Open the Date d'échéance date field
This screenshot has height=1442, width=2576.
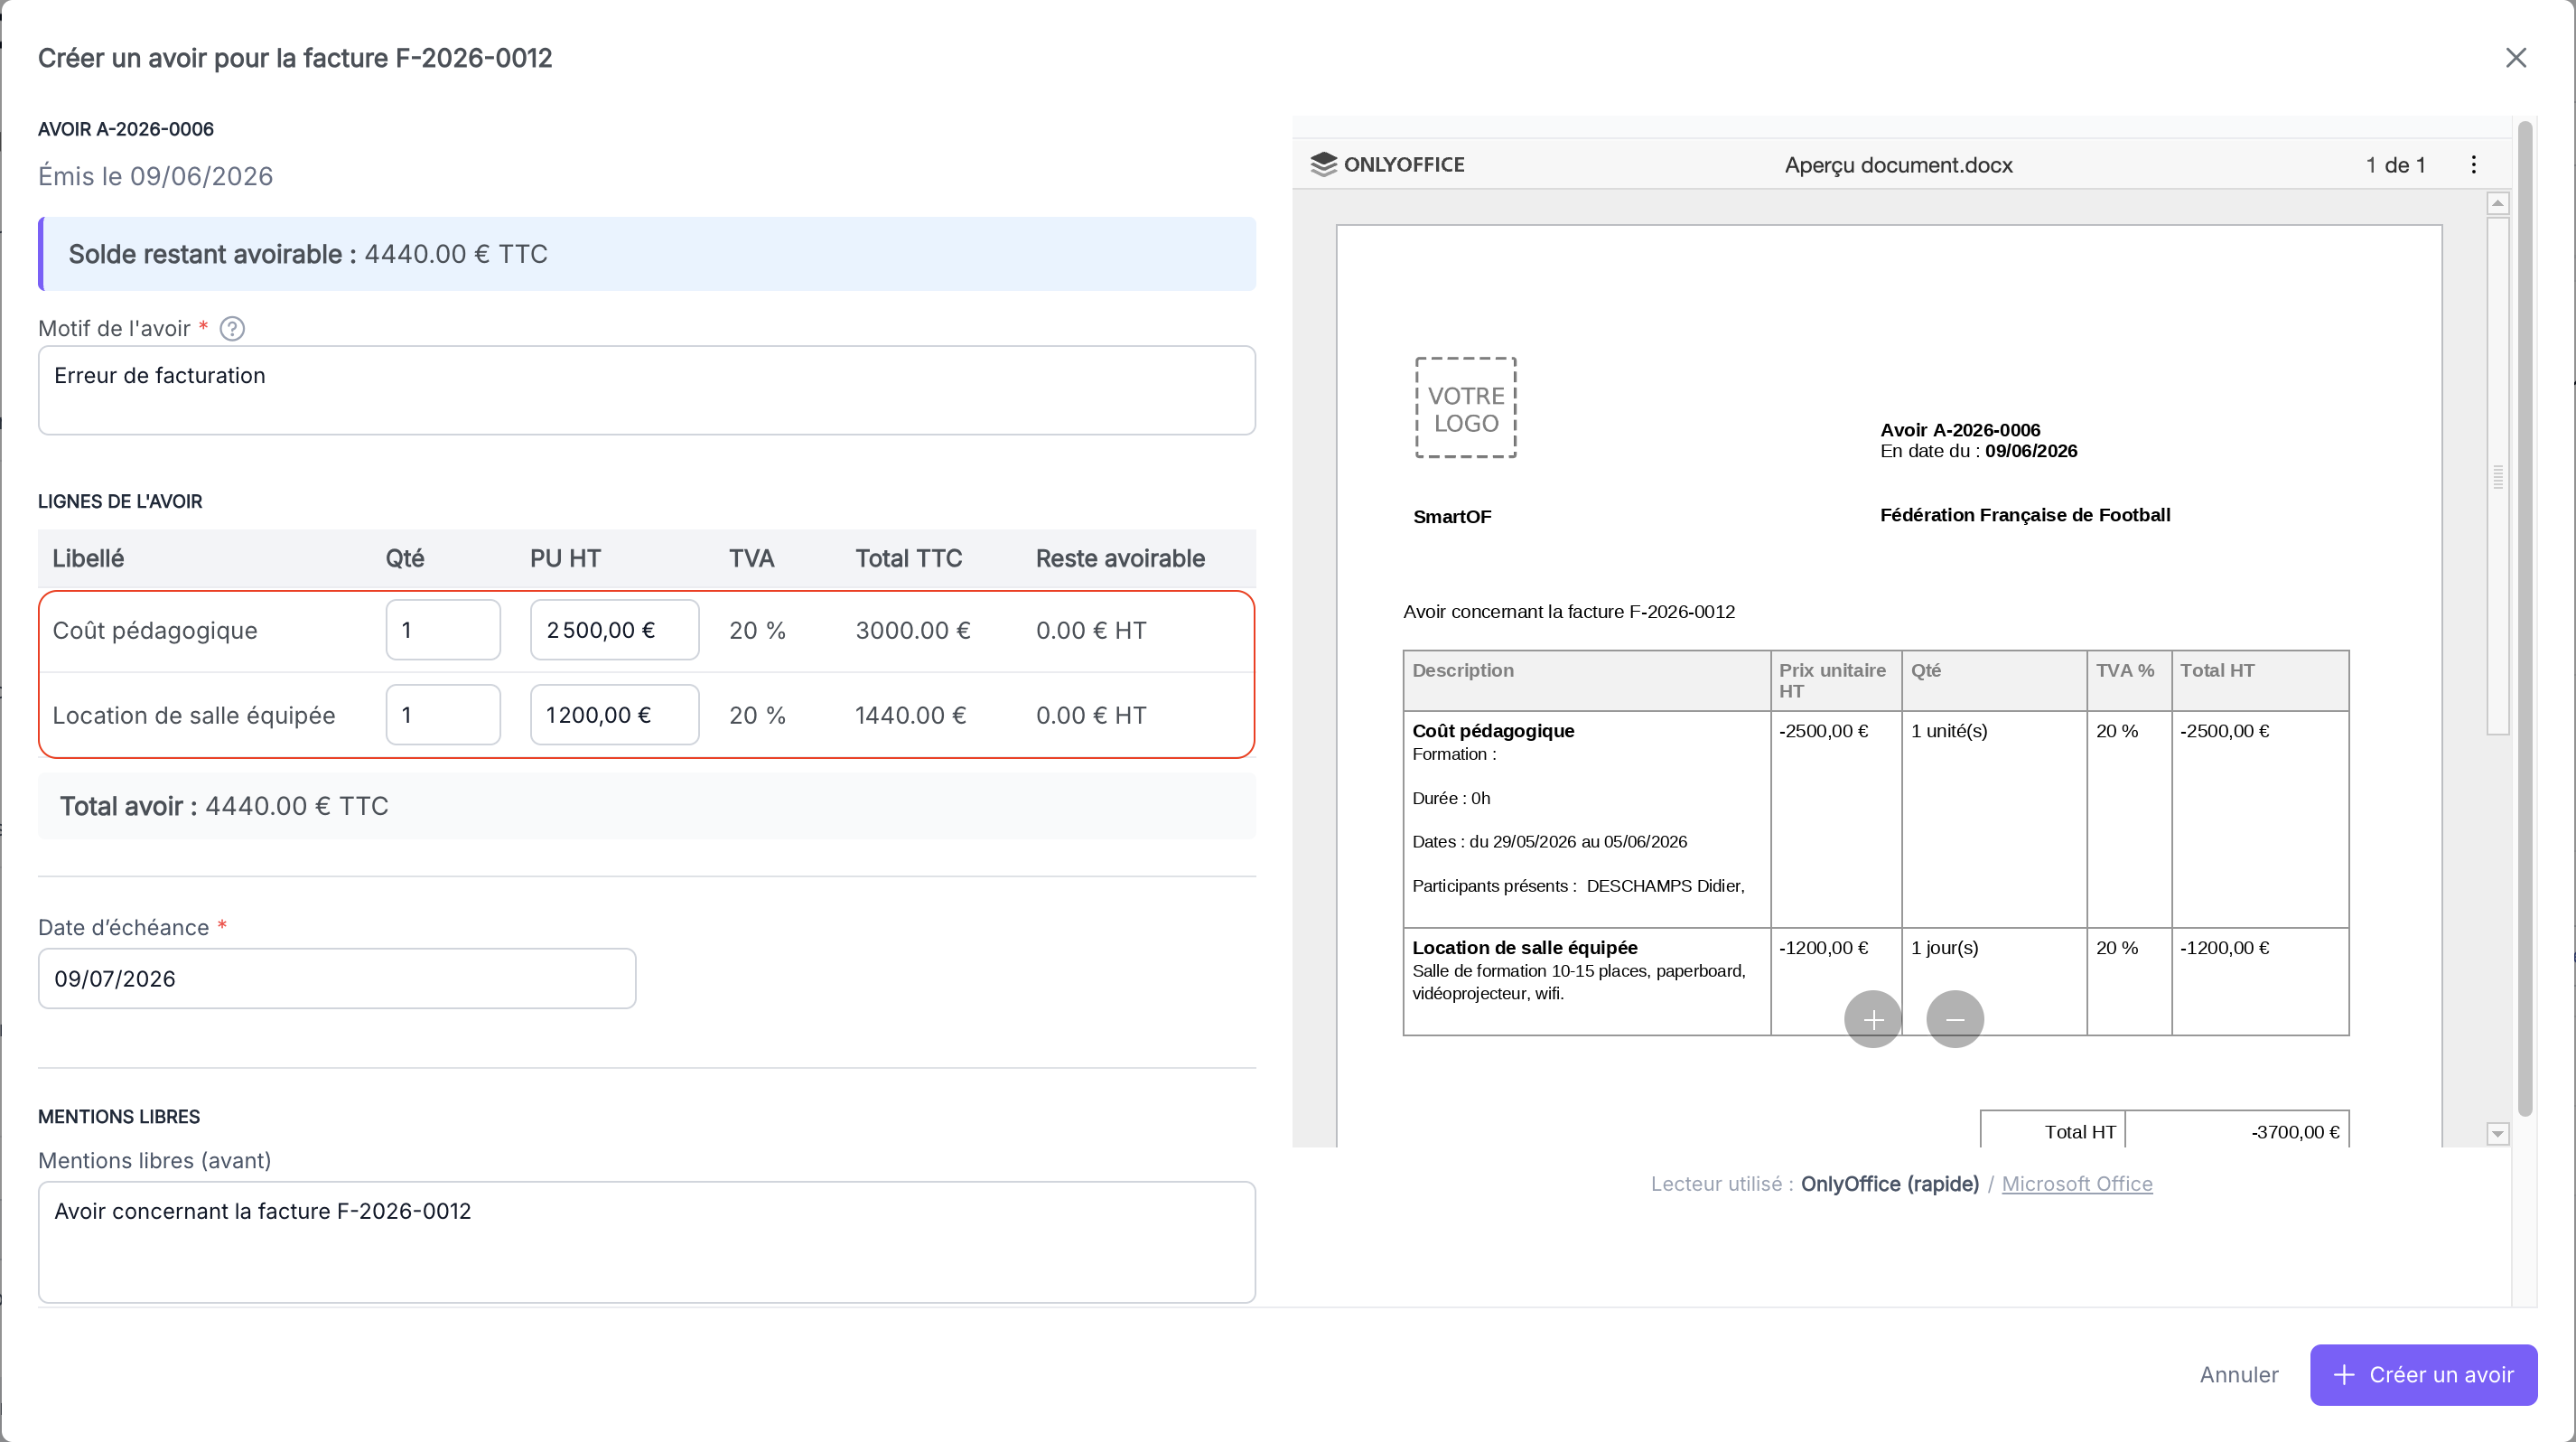coord(337,979)
